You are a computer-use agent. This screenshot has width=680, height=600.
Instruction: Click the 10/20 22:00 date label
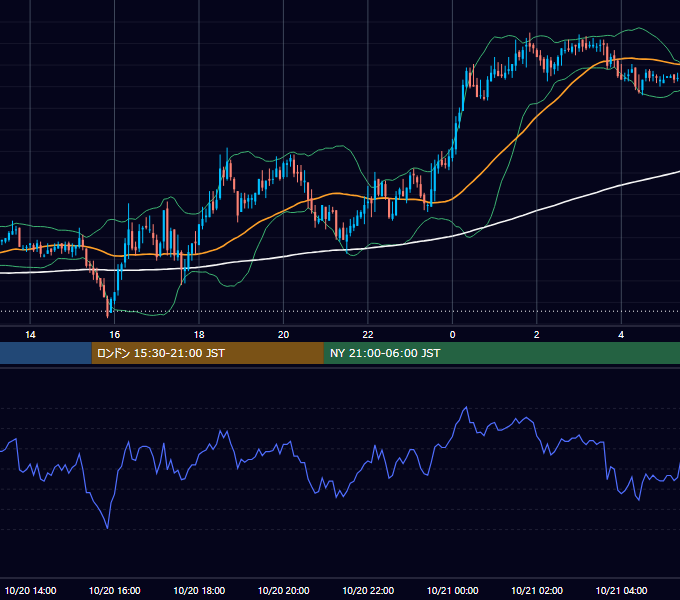pos(368,590)
